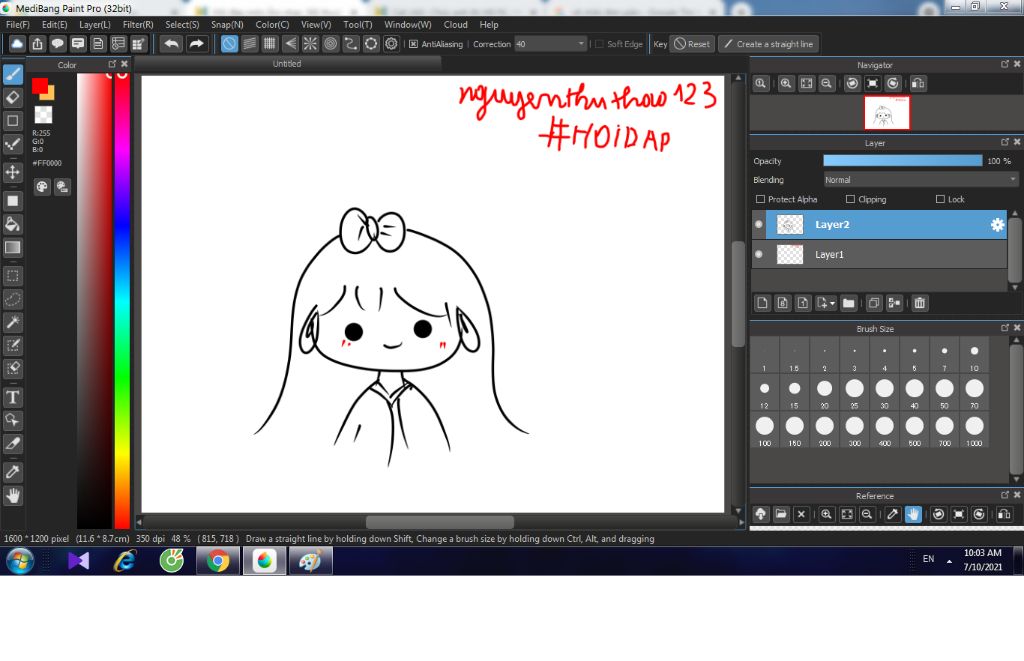Open the Snap menu

tap(227, 24)
